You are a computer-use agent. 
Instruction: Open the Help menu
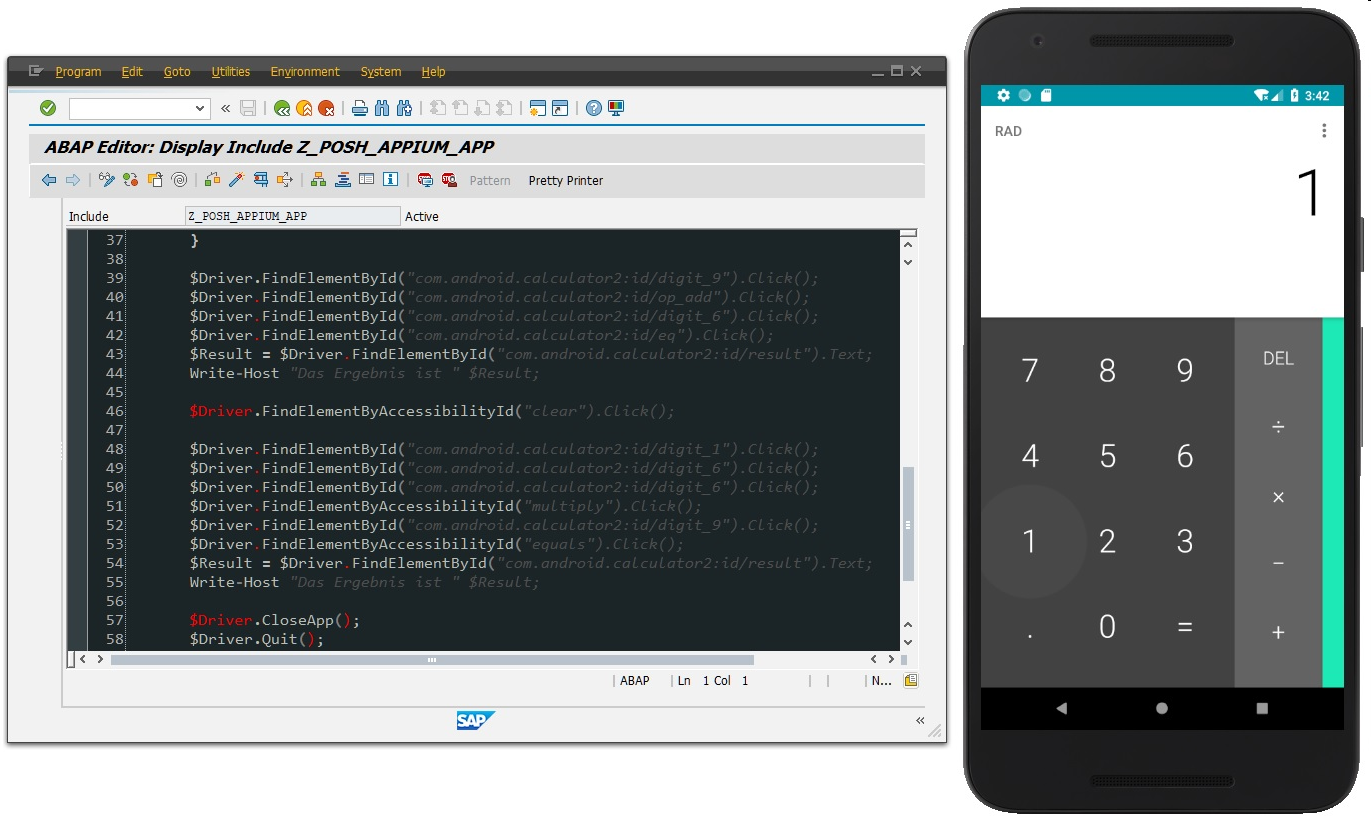(x=433, y=72)
